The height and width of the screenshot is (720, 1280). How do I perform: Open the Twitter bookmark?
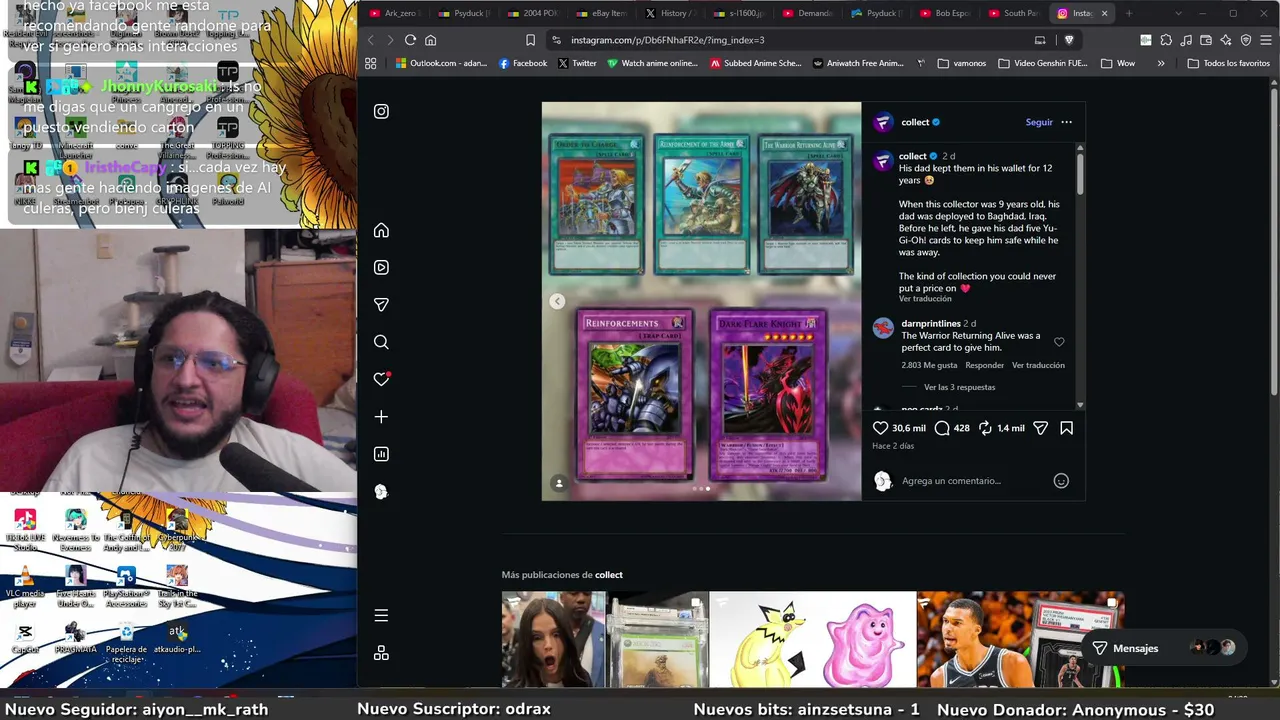point(577,63)
